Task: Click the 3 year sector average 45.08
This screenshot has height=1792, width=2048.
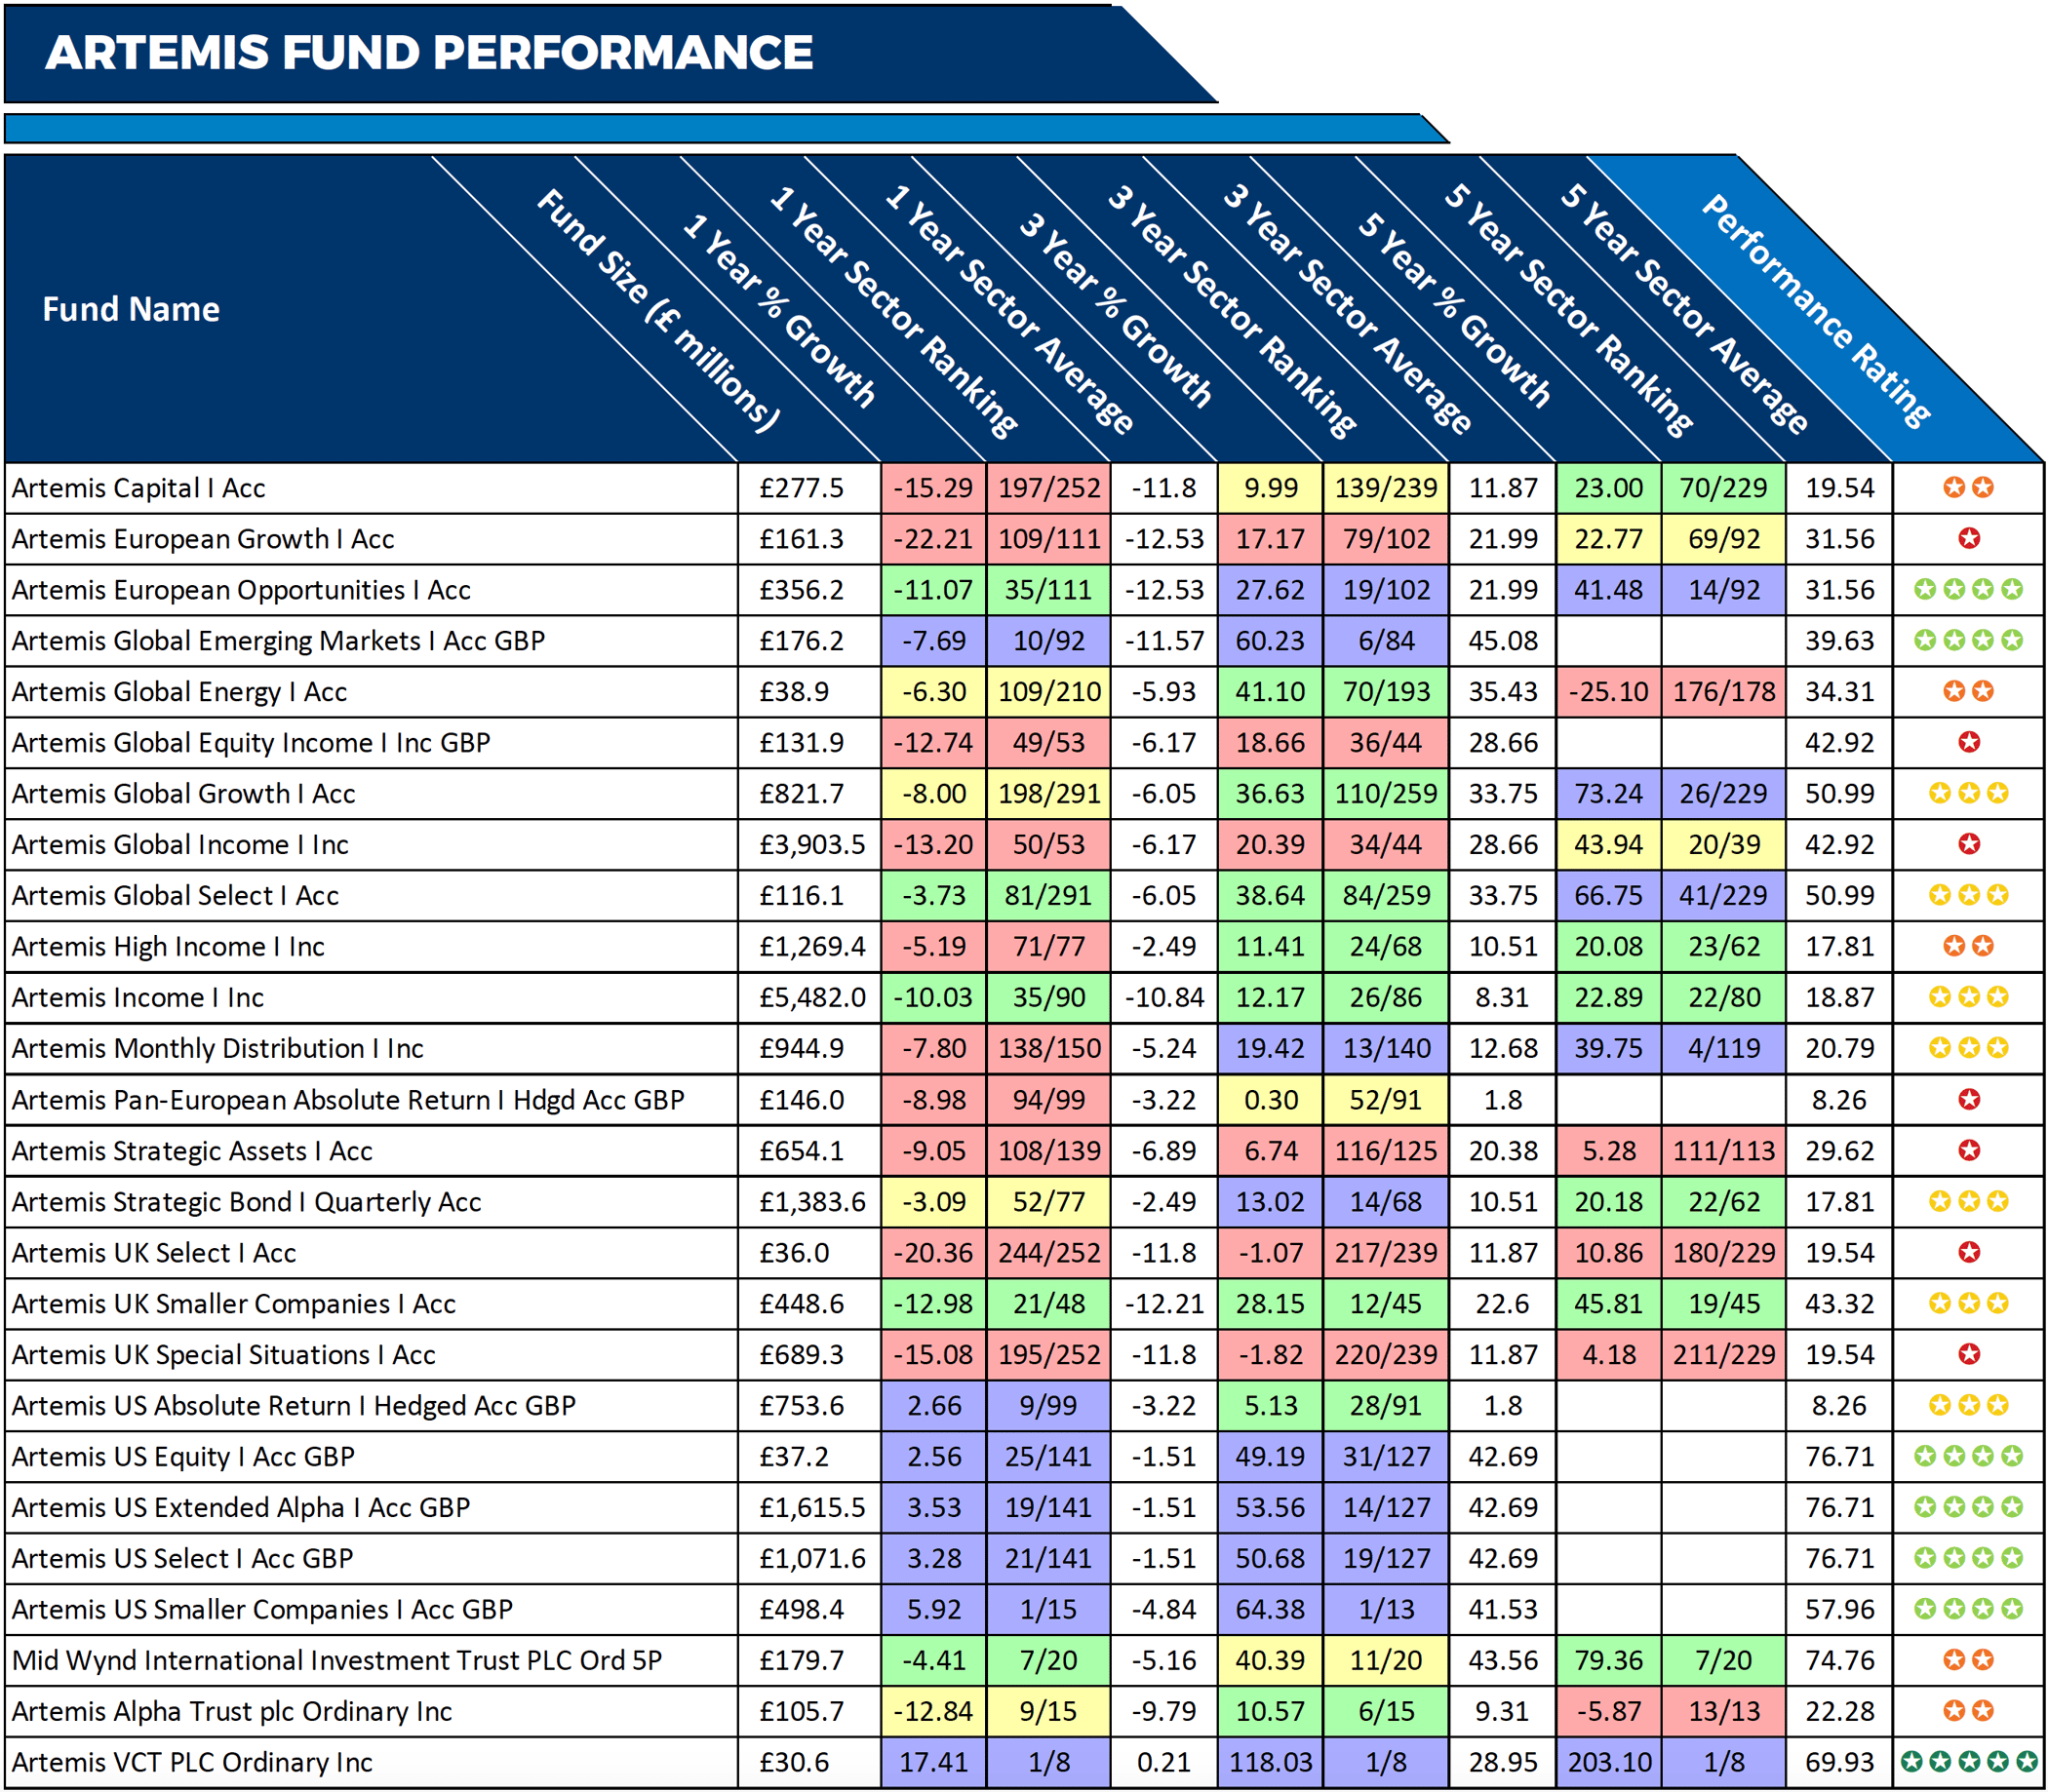Action: click(1503, 641)
